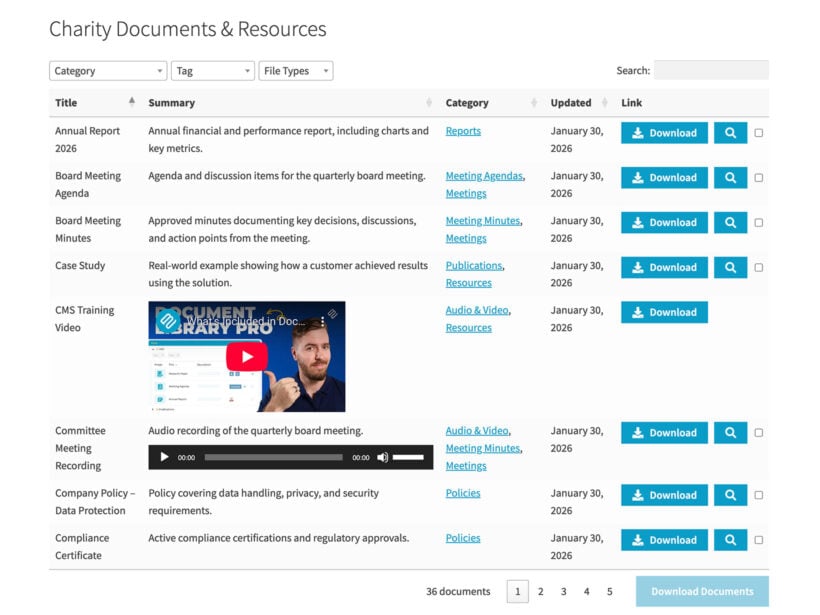Preview the Compliance Certificate document
The image size is (820, 615).
point(732,539)
